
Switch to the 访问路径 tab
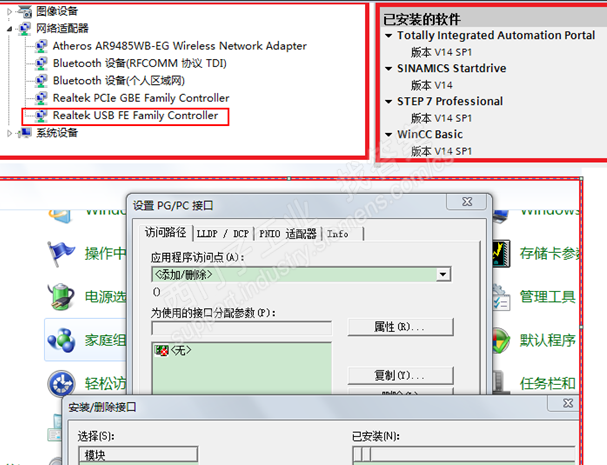point(165,233)
